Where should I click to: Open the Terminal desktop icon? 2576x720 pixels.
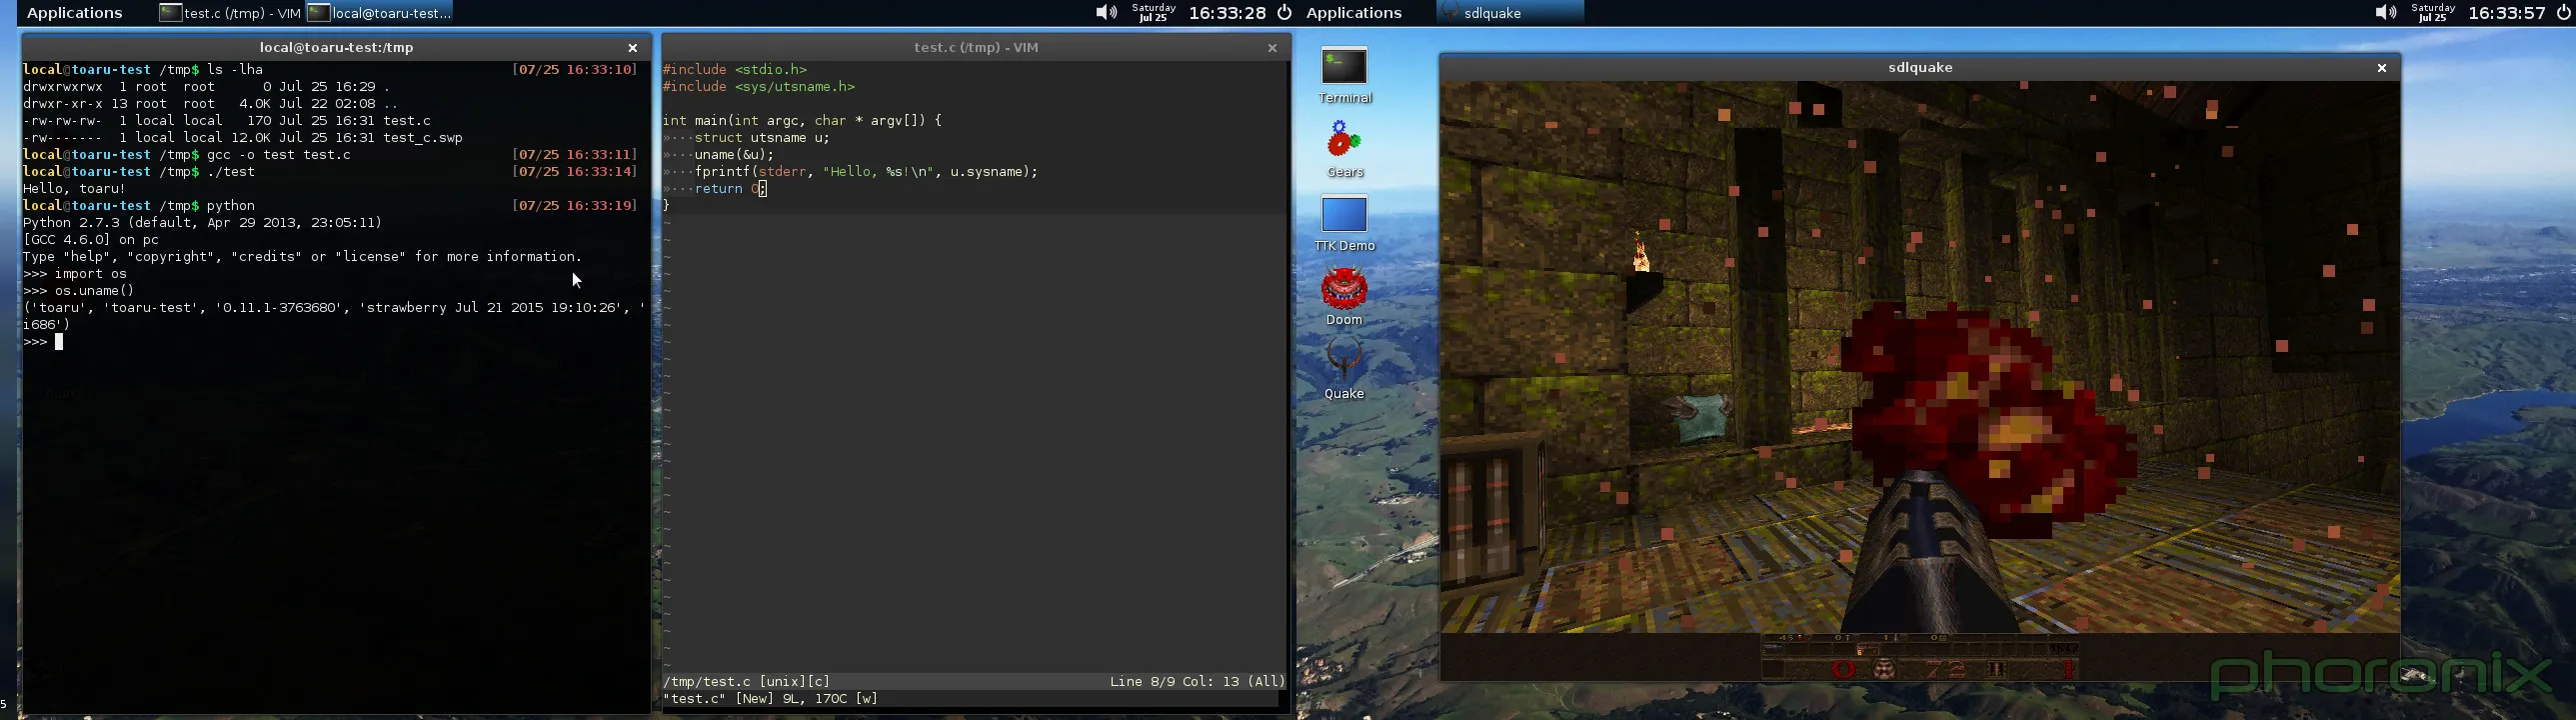(1344, 75)
